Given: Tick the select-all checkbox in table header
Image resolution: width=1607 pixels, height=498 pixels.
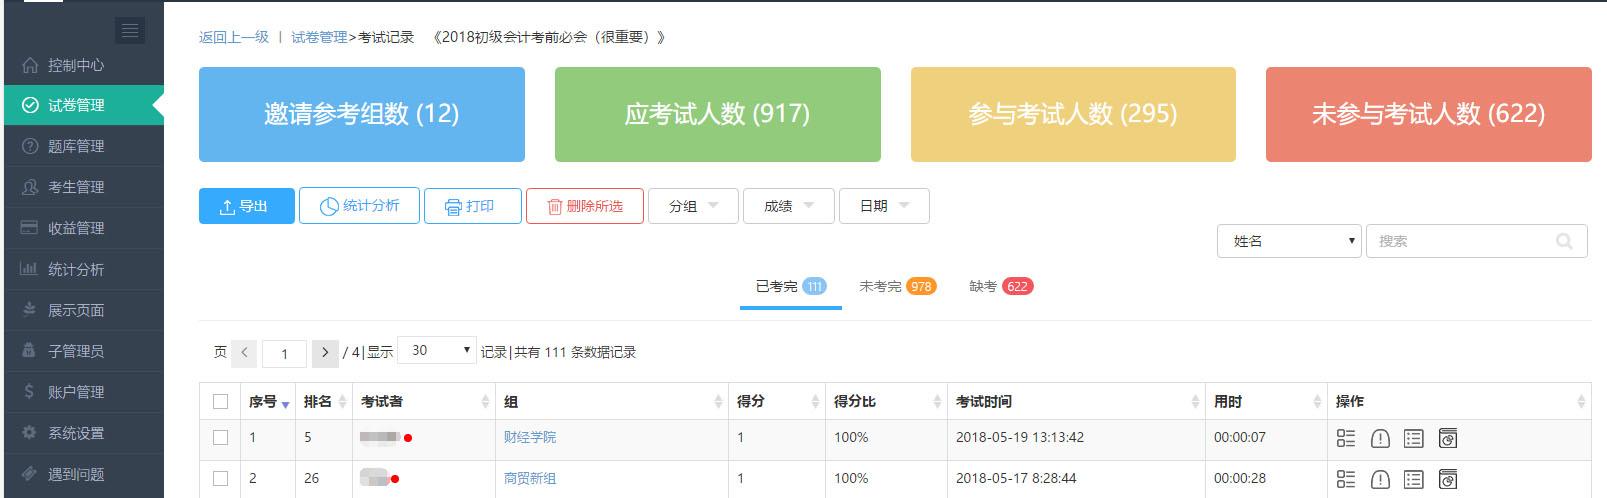Looking at the screenshot, I should 220,402.
